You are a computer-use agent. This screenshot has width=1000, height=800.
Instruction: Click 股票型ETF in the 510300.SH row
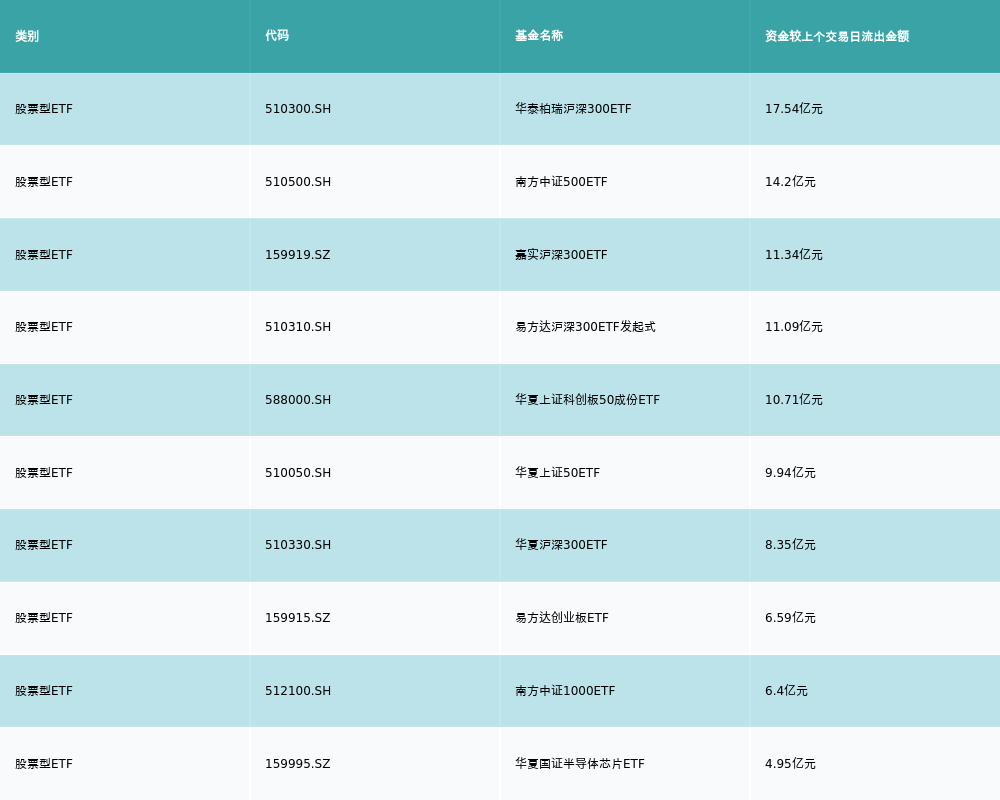tap(44, 109)
